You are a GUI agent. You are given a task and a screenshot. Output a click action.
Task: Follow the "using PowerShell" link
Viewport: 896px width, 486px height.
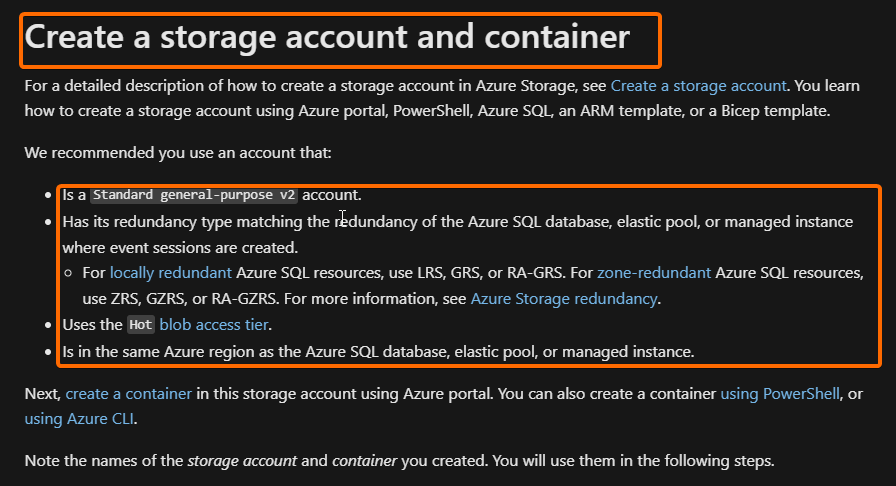point(781,394)
